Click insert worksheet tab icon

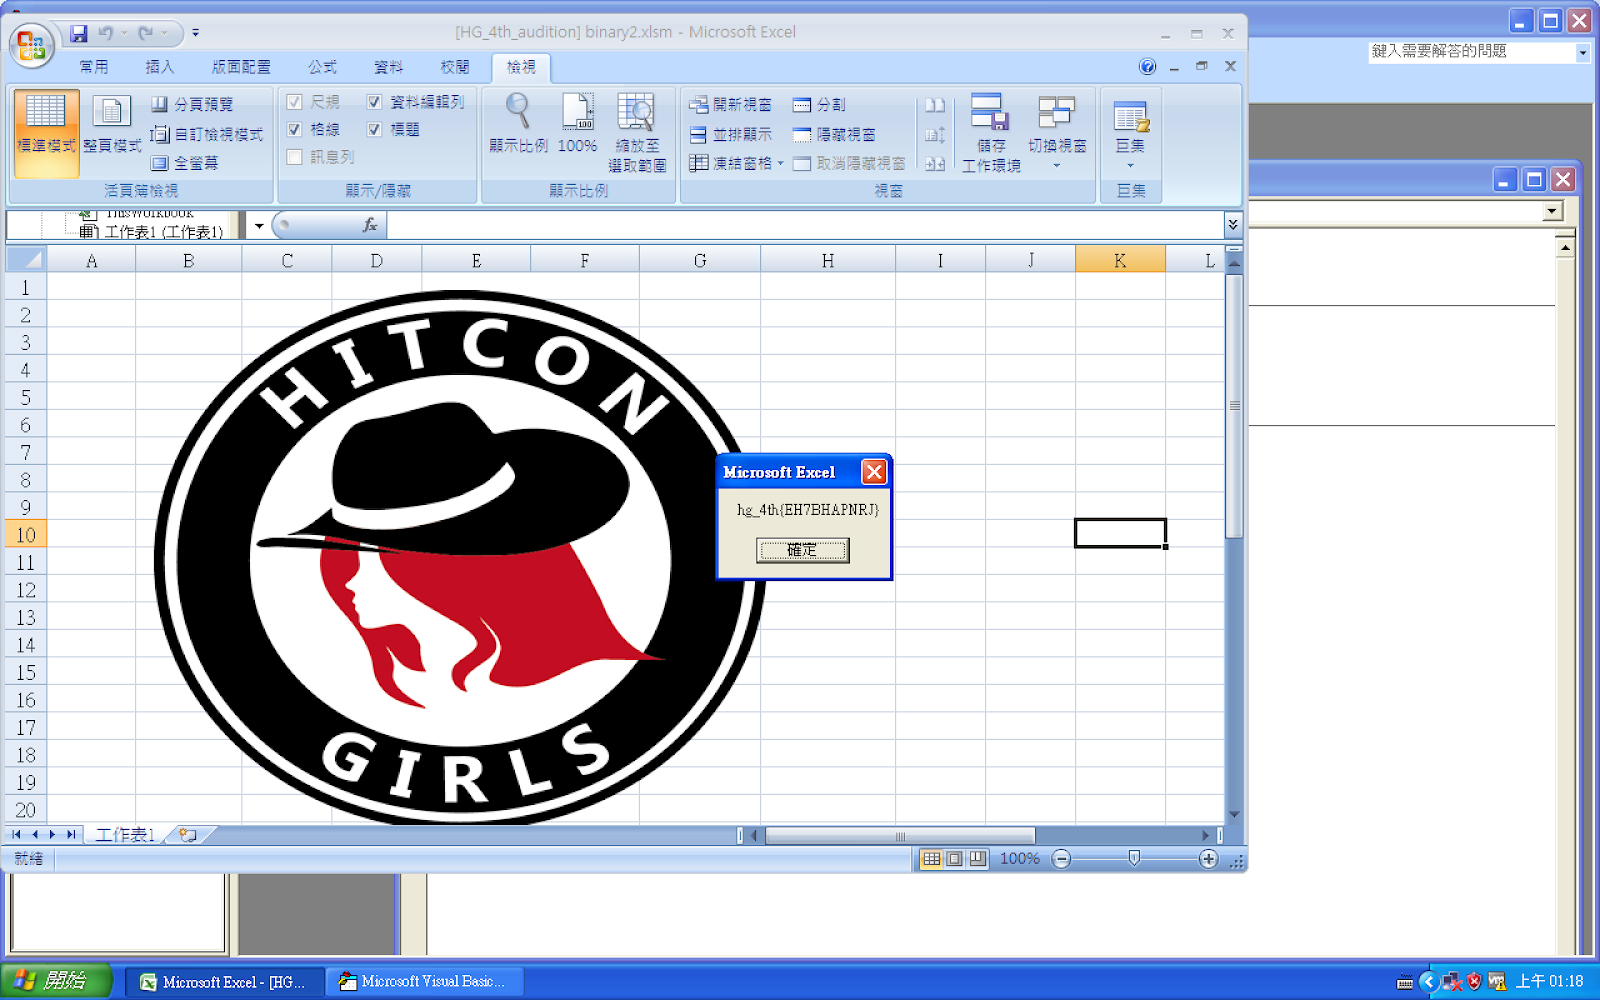tap(187, 834)
